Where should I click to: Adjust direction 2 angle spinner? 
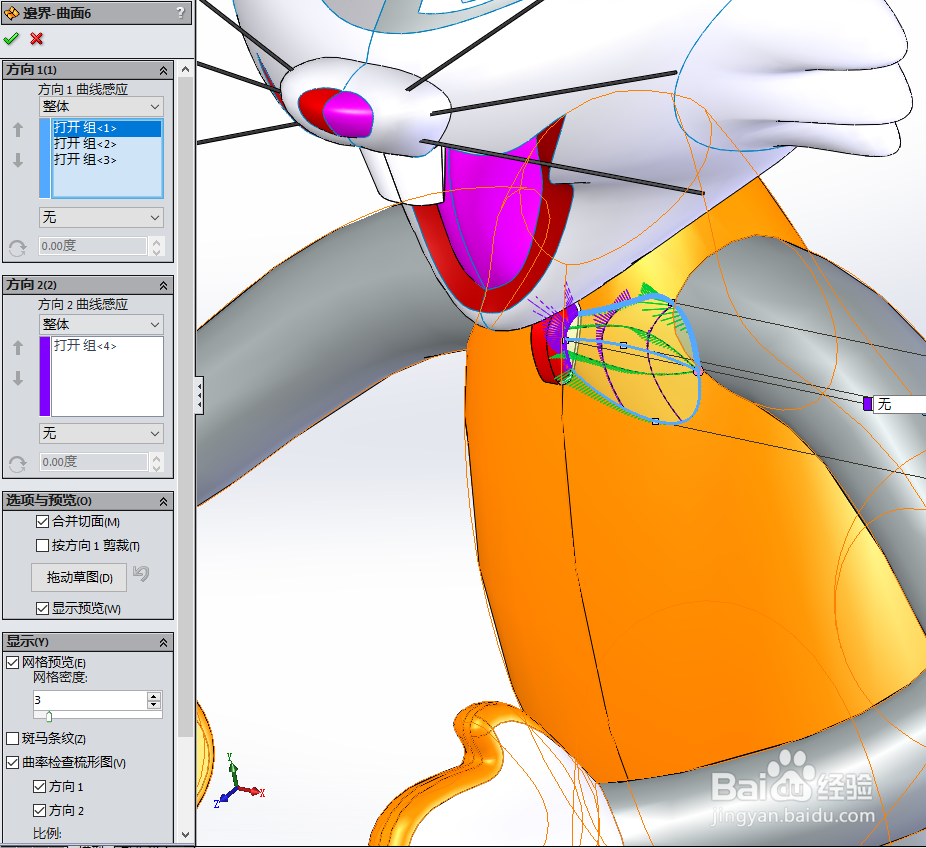[x=156, y=462]
